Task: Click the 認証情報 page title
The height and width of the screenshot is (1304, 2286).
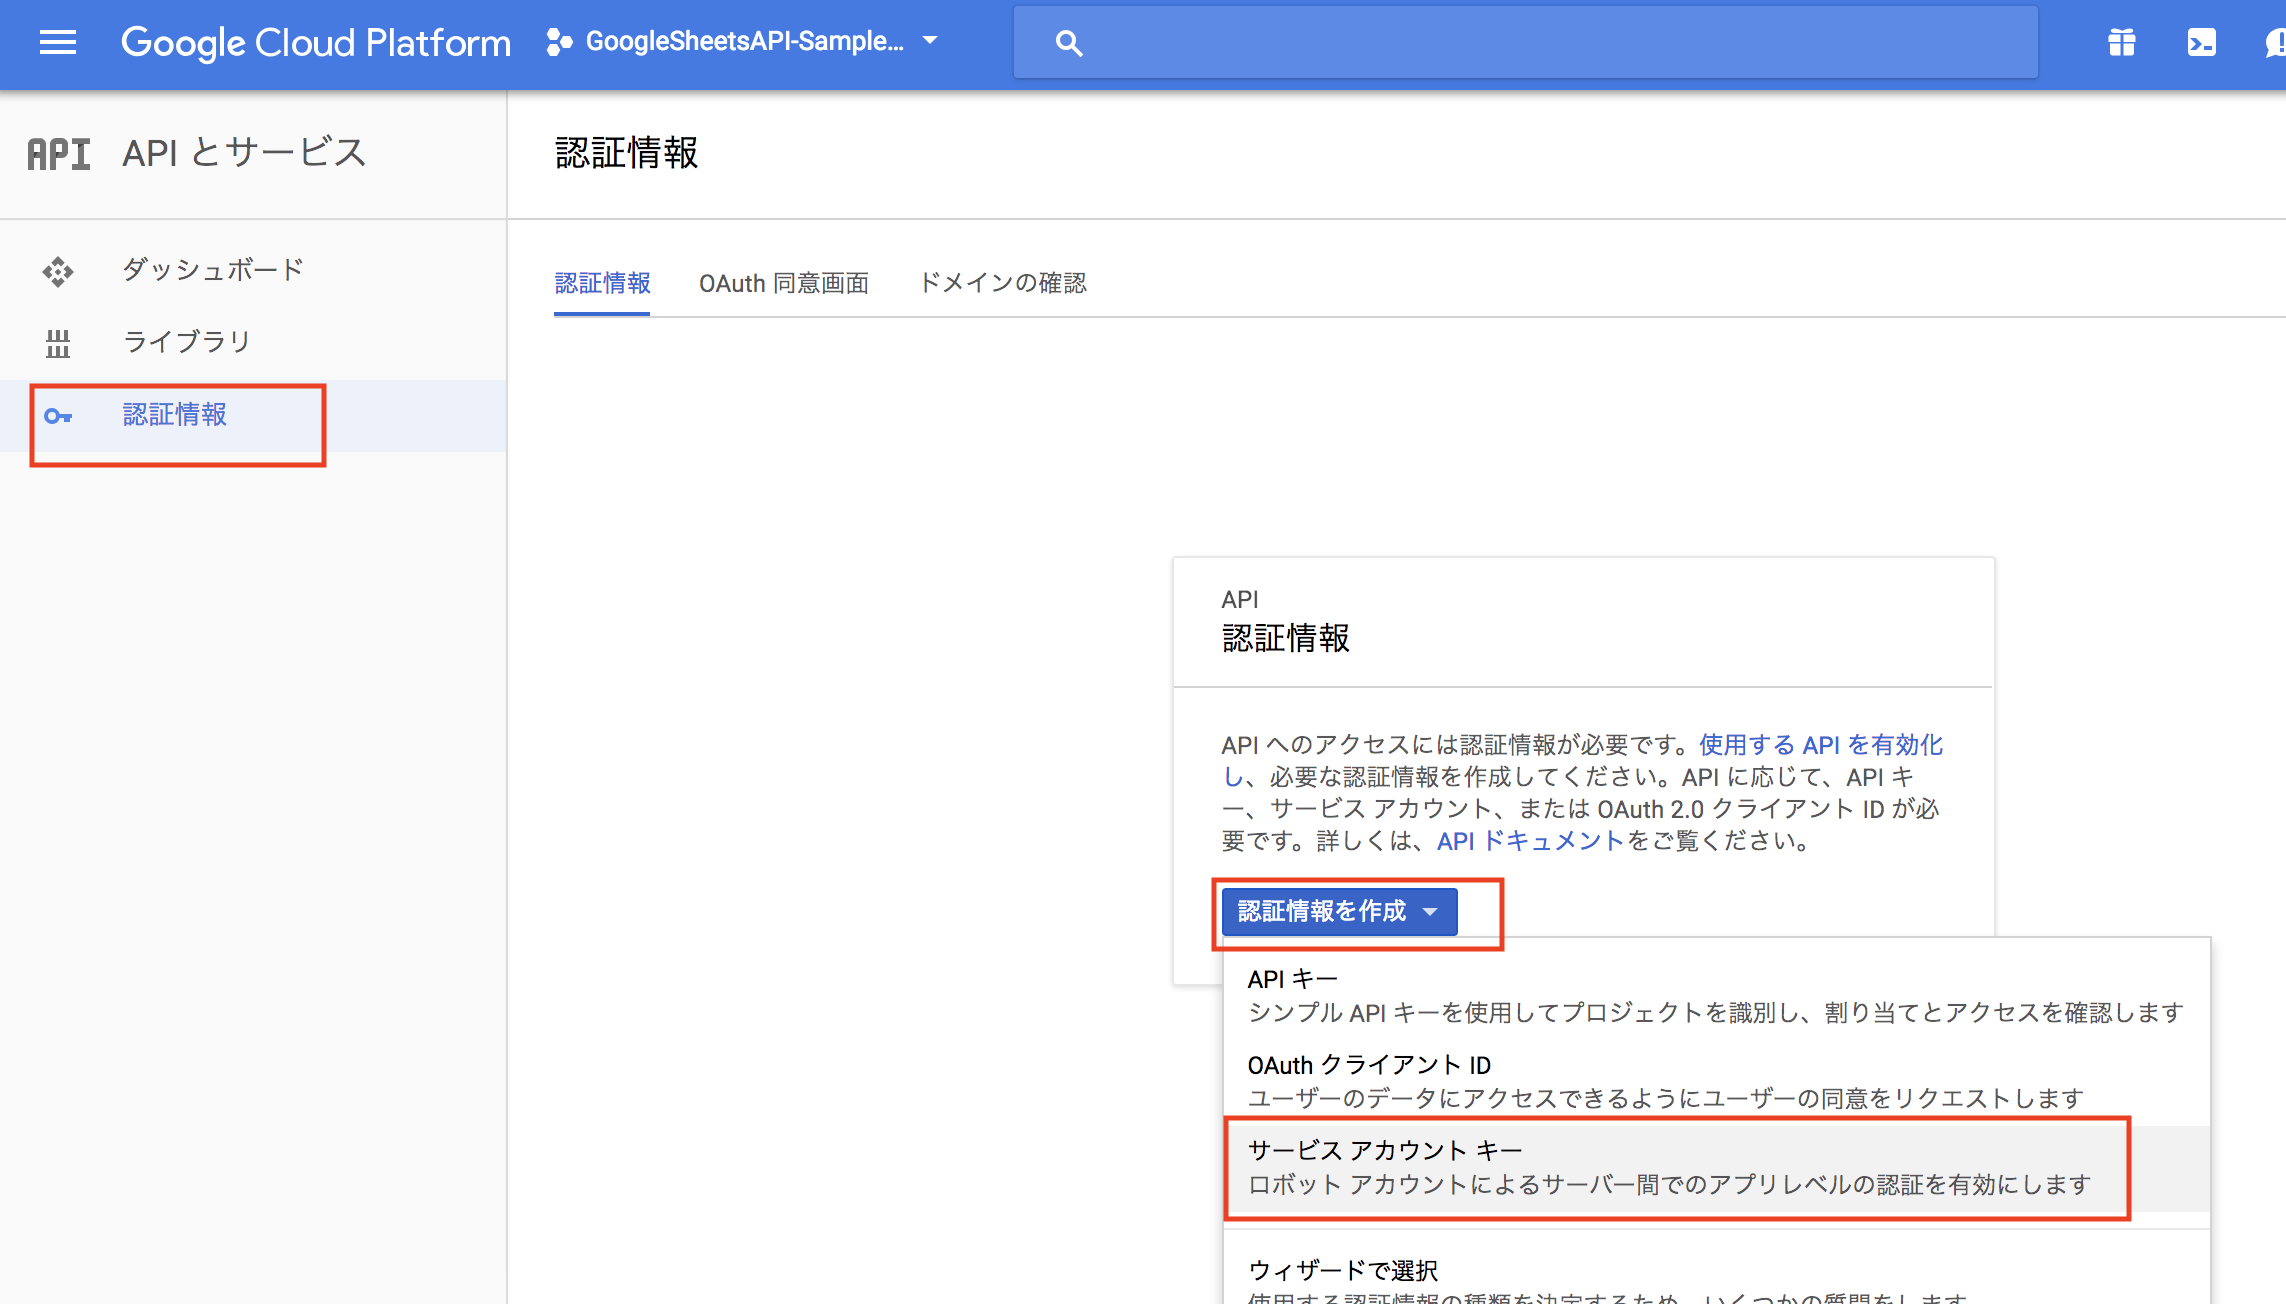Action: pyautogui.click(x=627, y=153)
